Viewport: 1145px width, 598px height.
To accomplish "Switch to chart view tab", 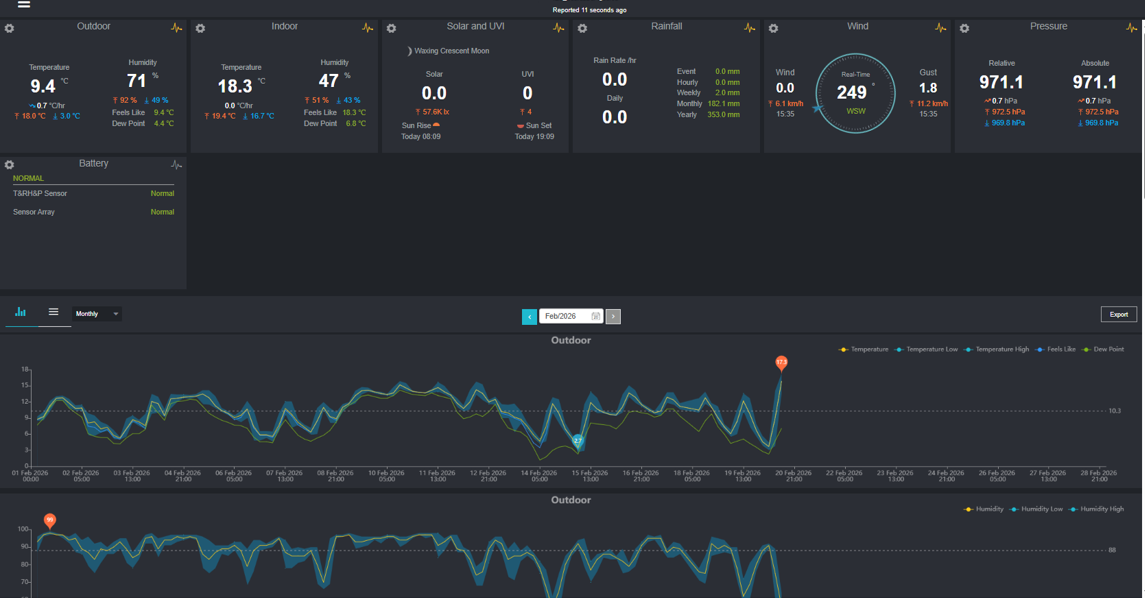I will coord(20,313).
